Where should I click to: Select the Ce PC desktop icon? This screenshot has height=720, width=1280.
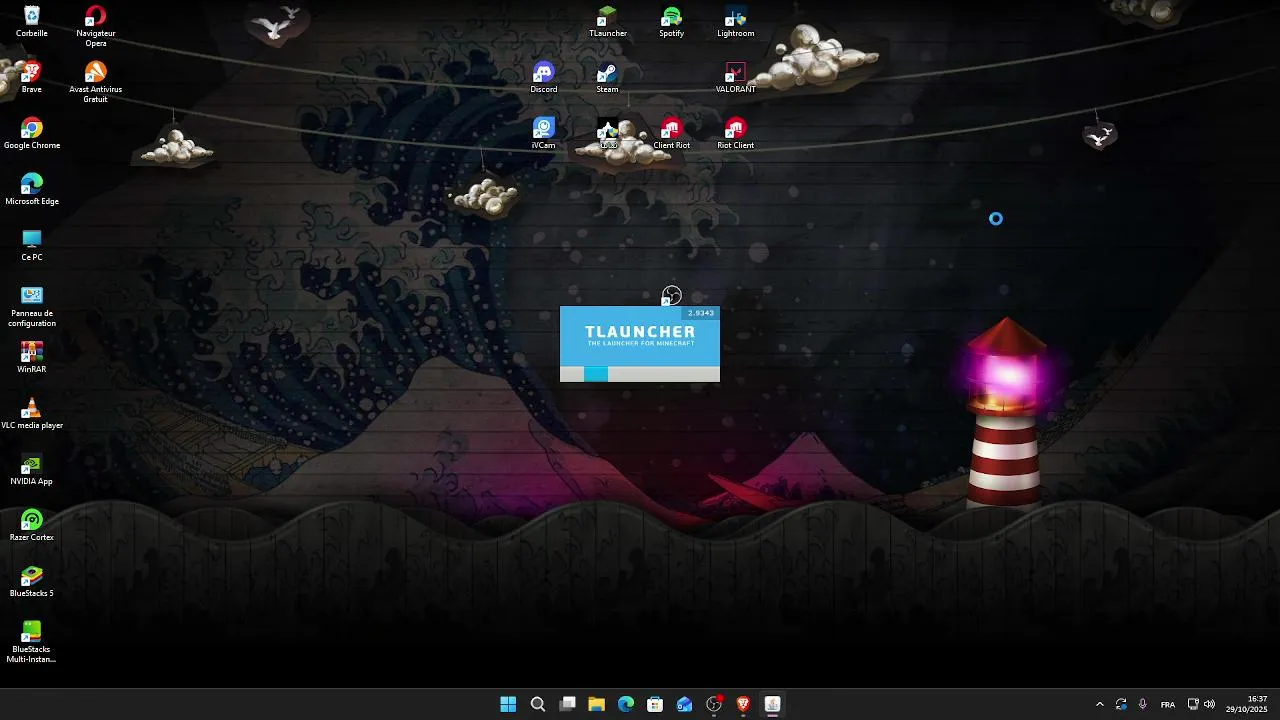[x=32, y=245]
